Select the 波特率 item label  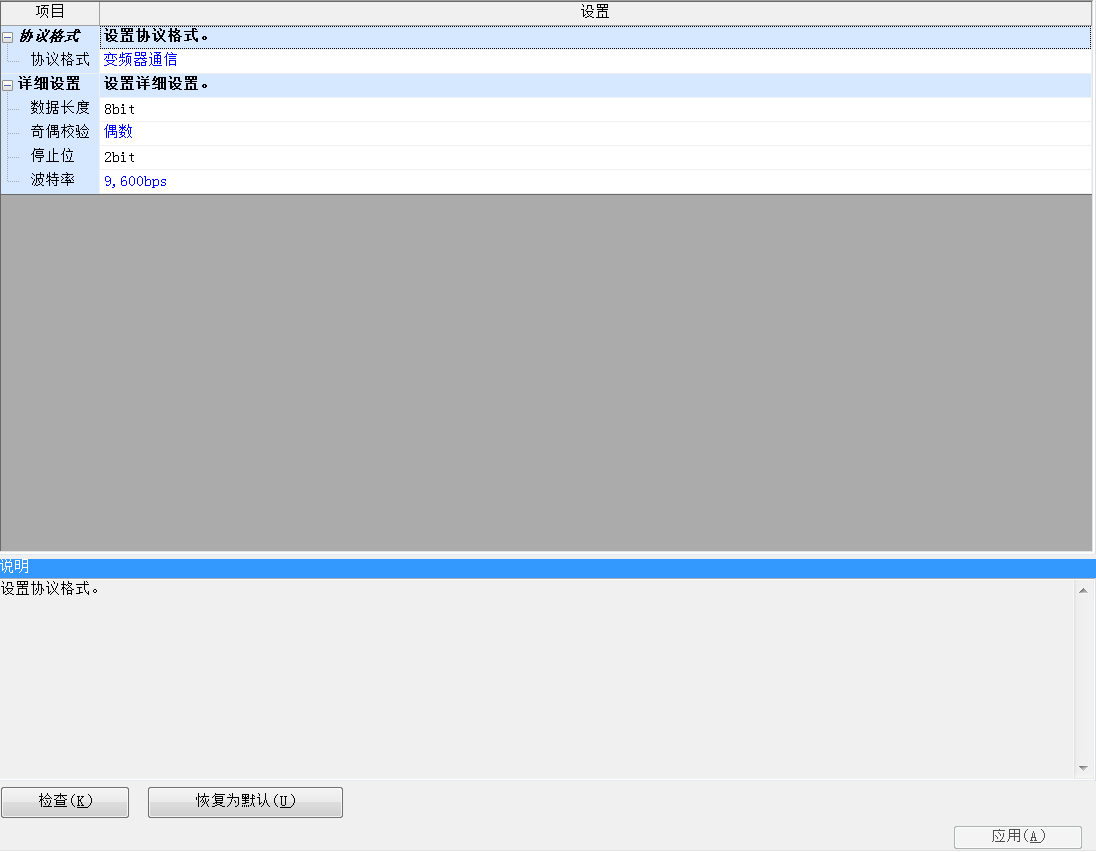click(52, 181)
